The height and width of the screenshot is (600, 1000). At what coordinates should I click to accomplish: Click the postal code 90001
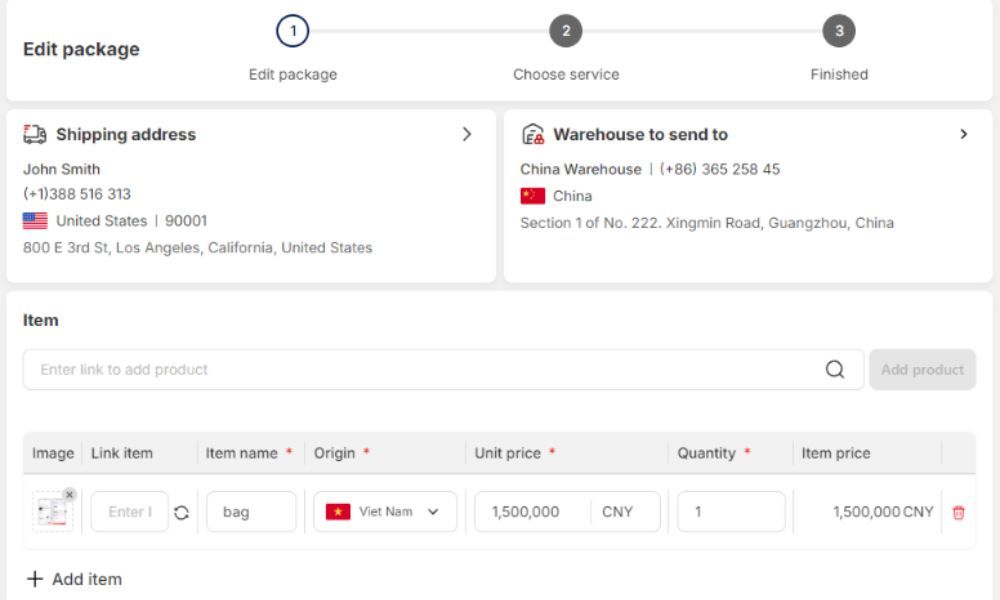click(186, 221)
